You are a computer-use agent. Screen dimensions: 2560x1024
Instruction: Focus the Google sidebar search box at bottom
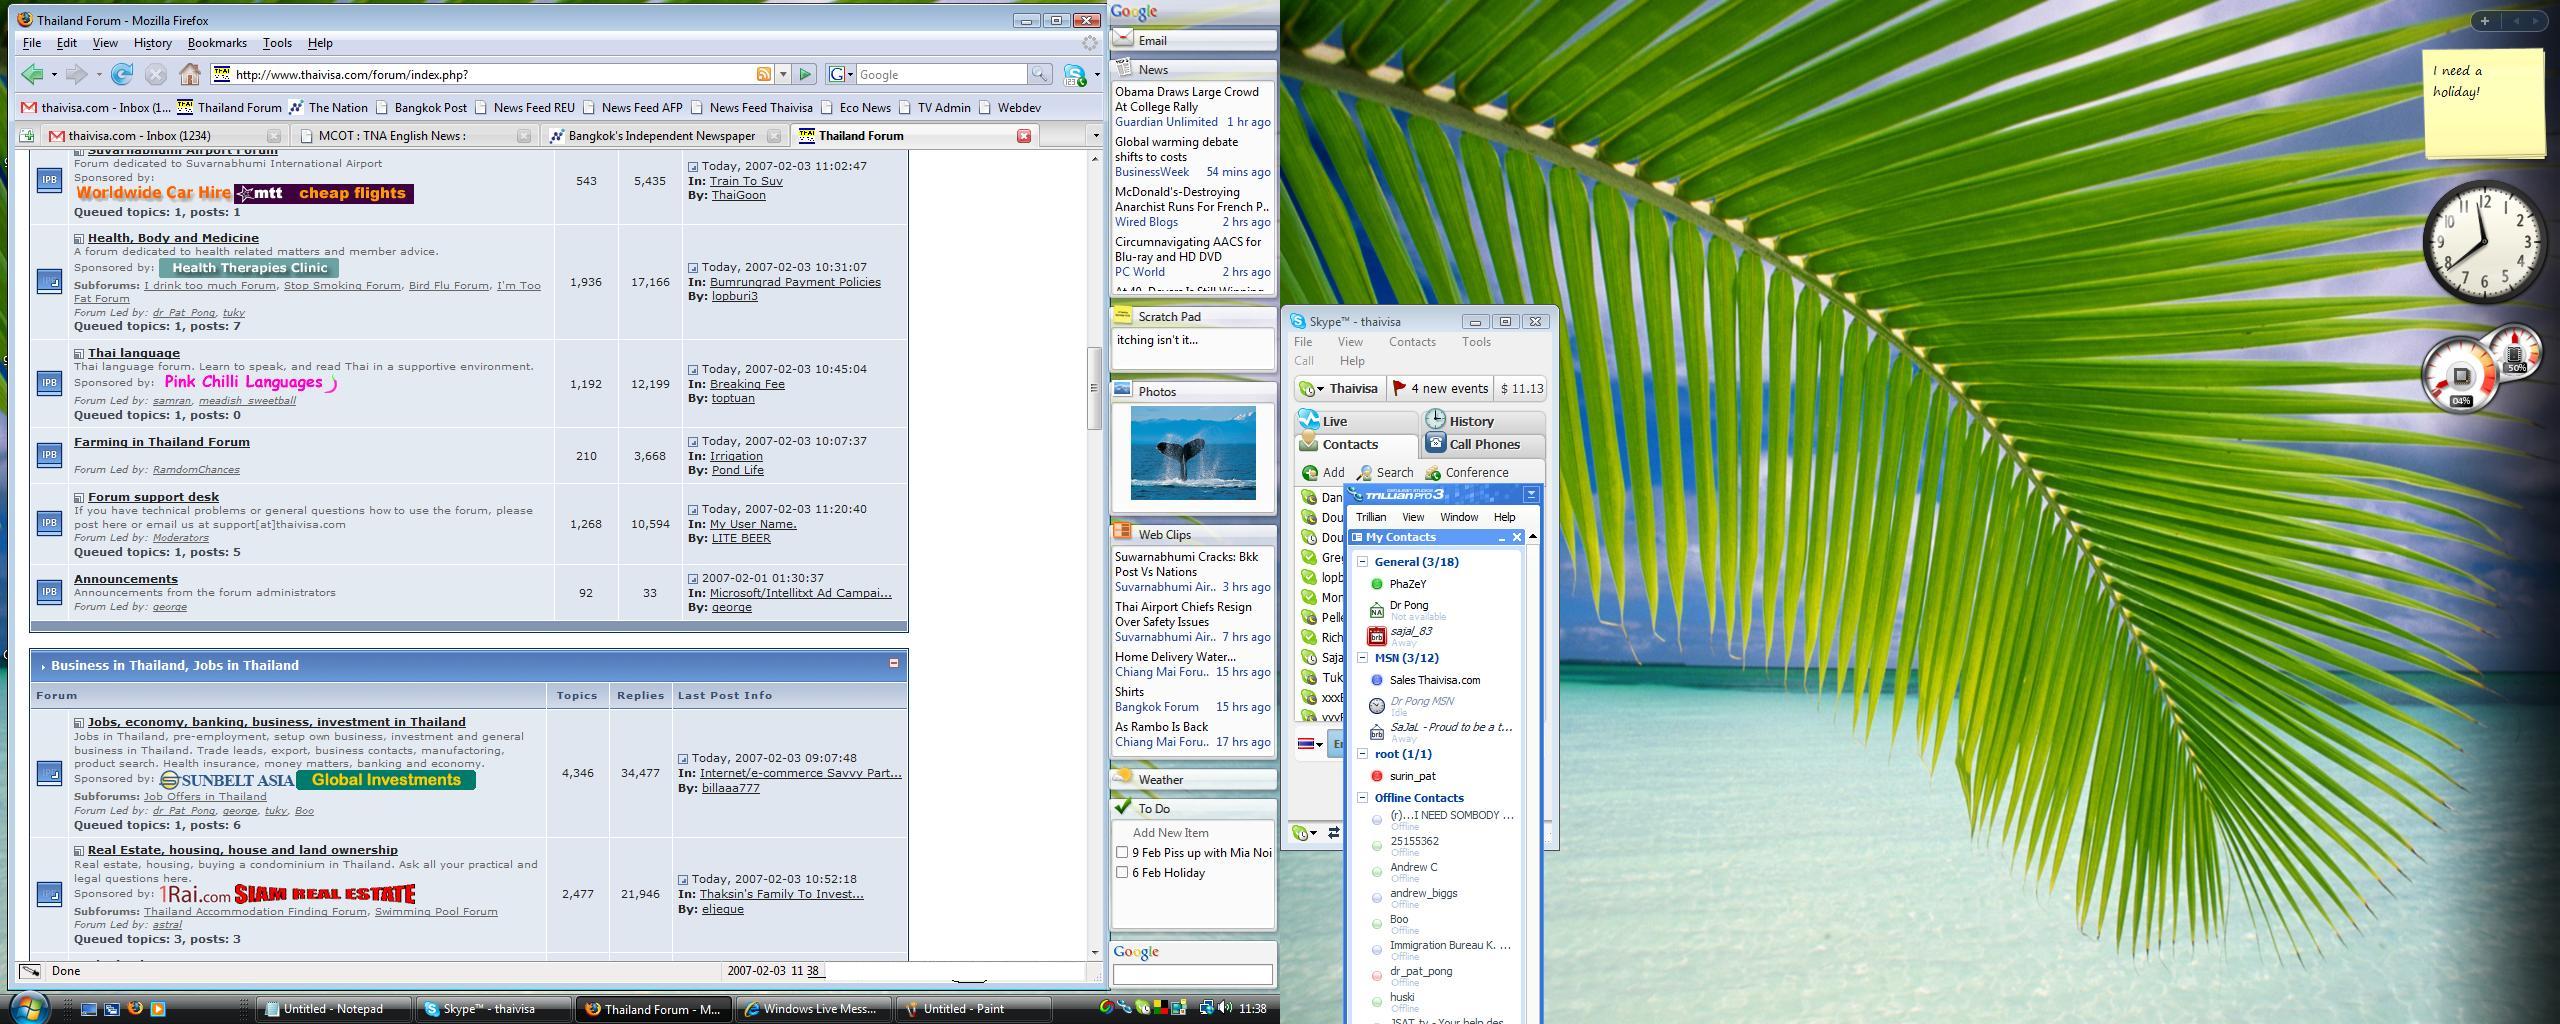1192,974
